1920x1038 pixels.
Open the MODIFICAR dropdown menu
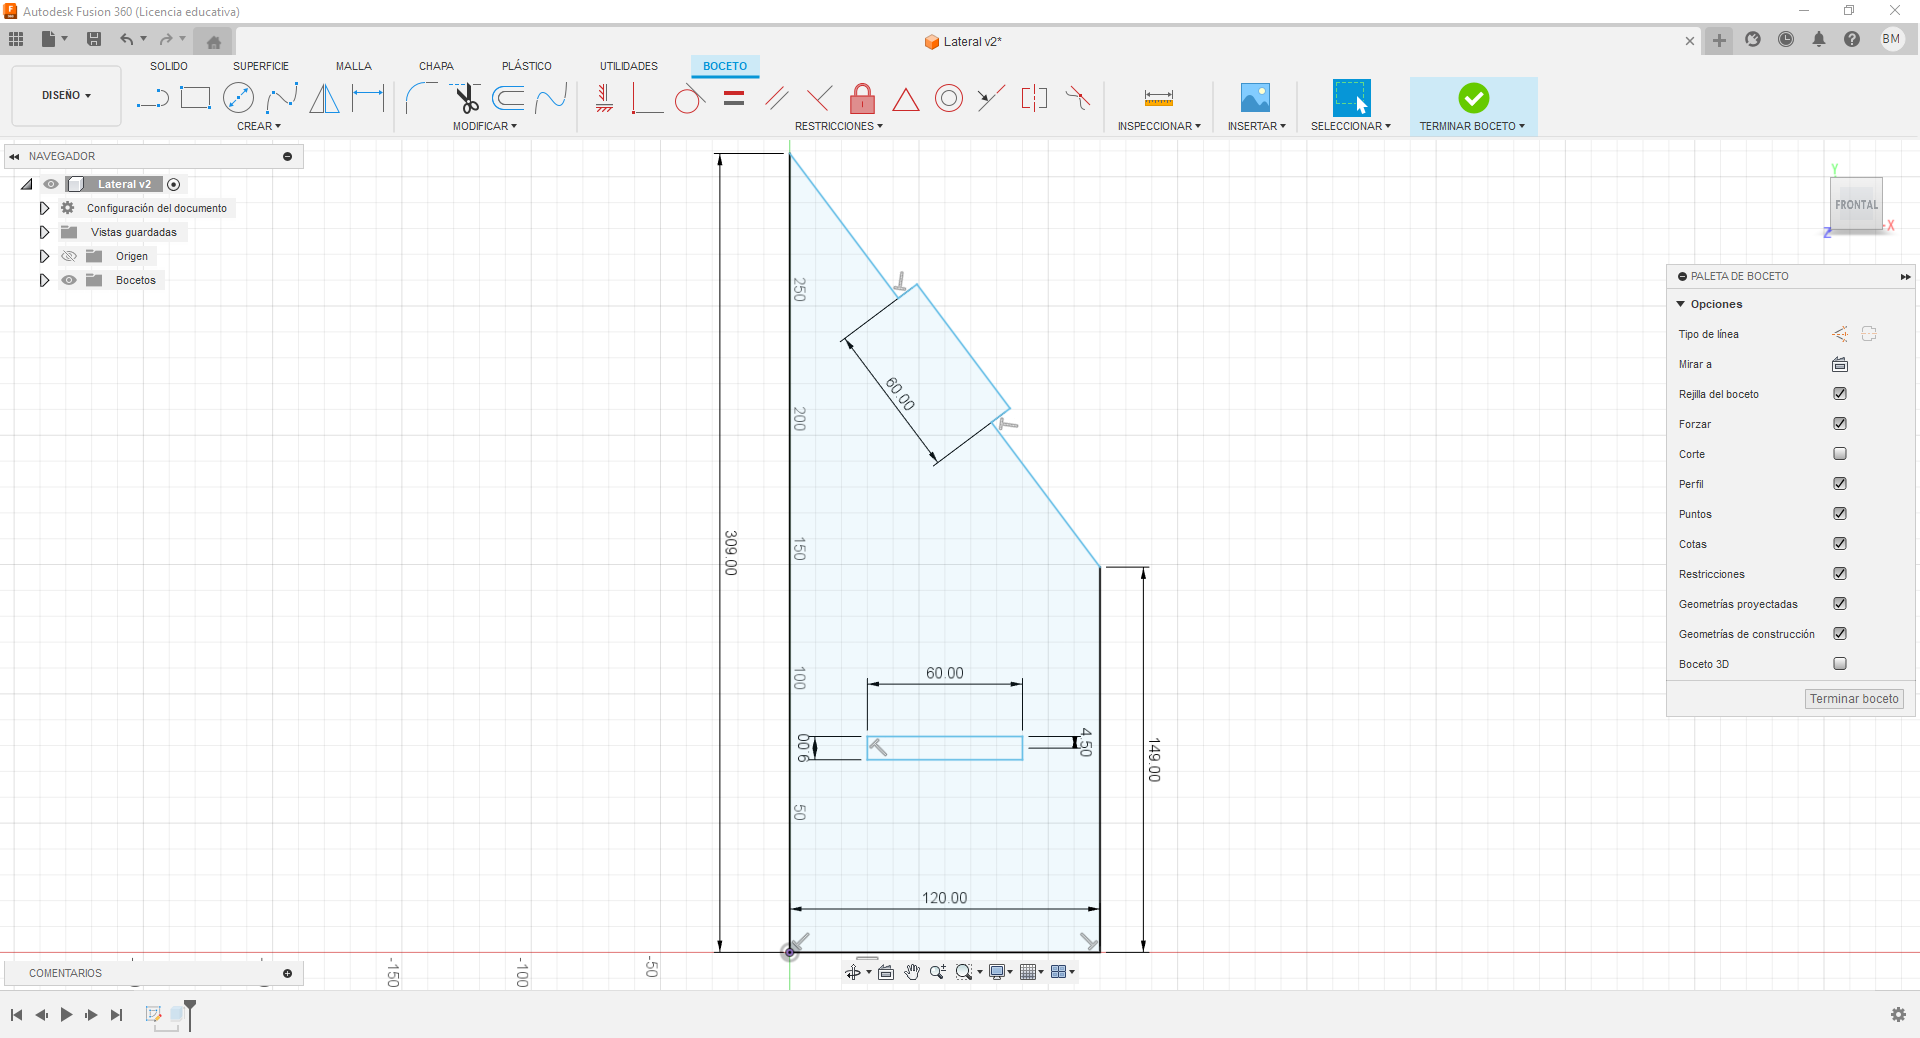485,126
